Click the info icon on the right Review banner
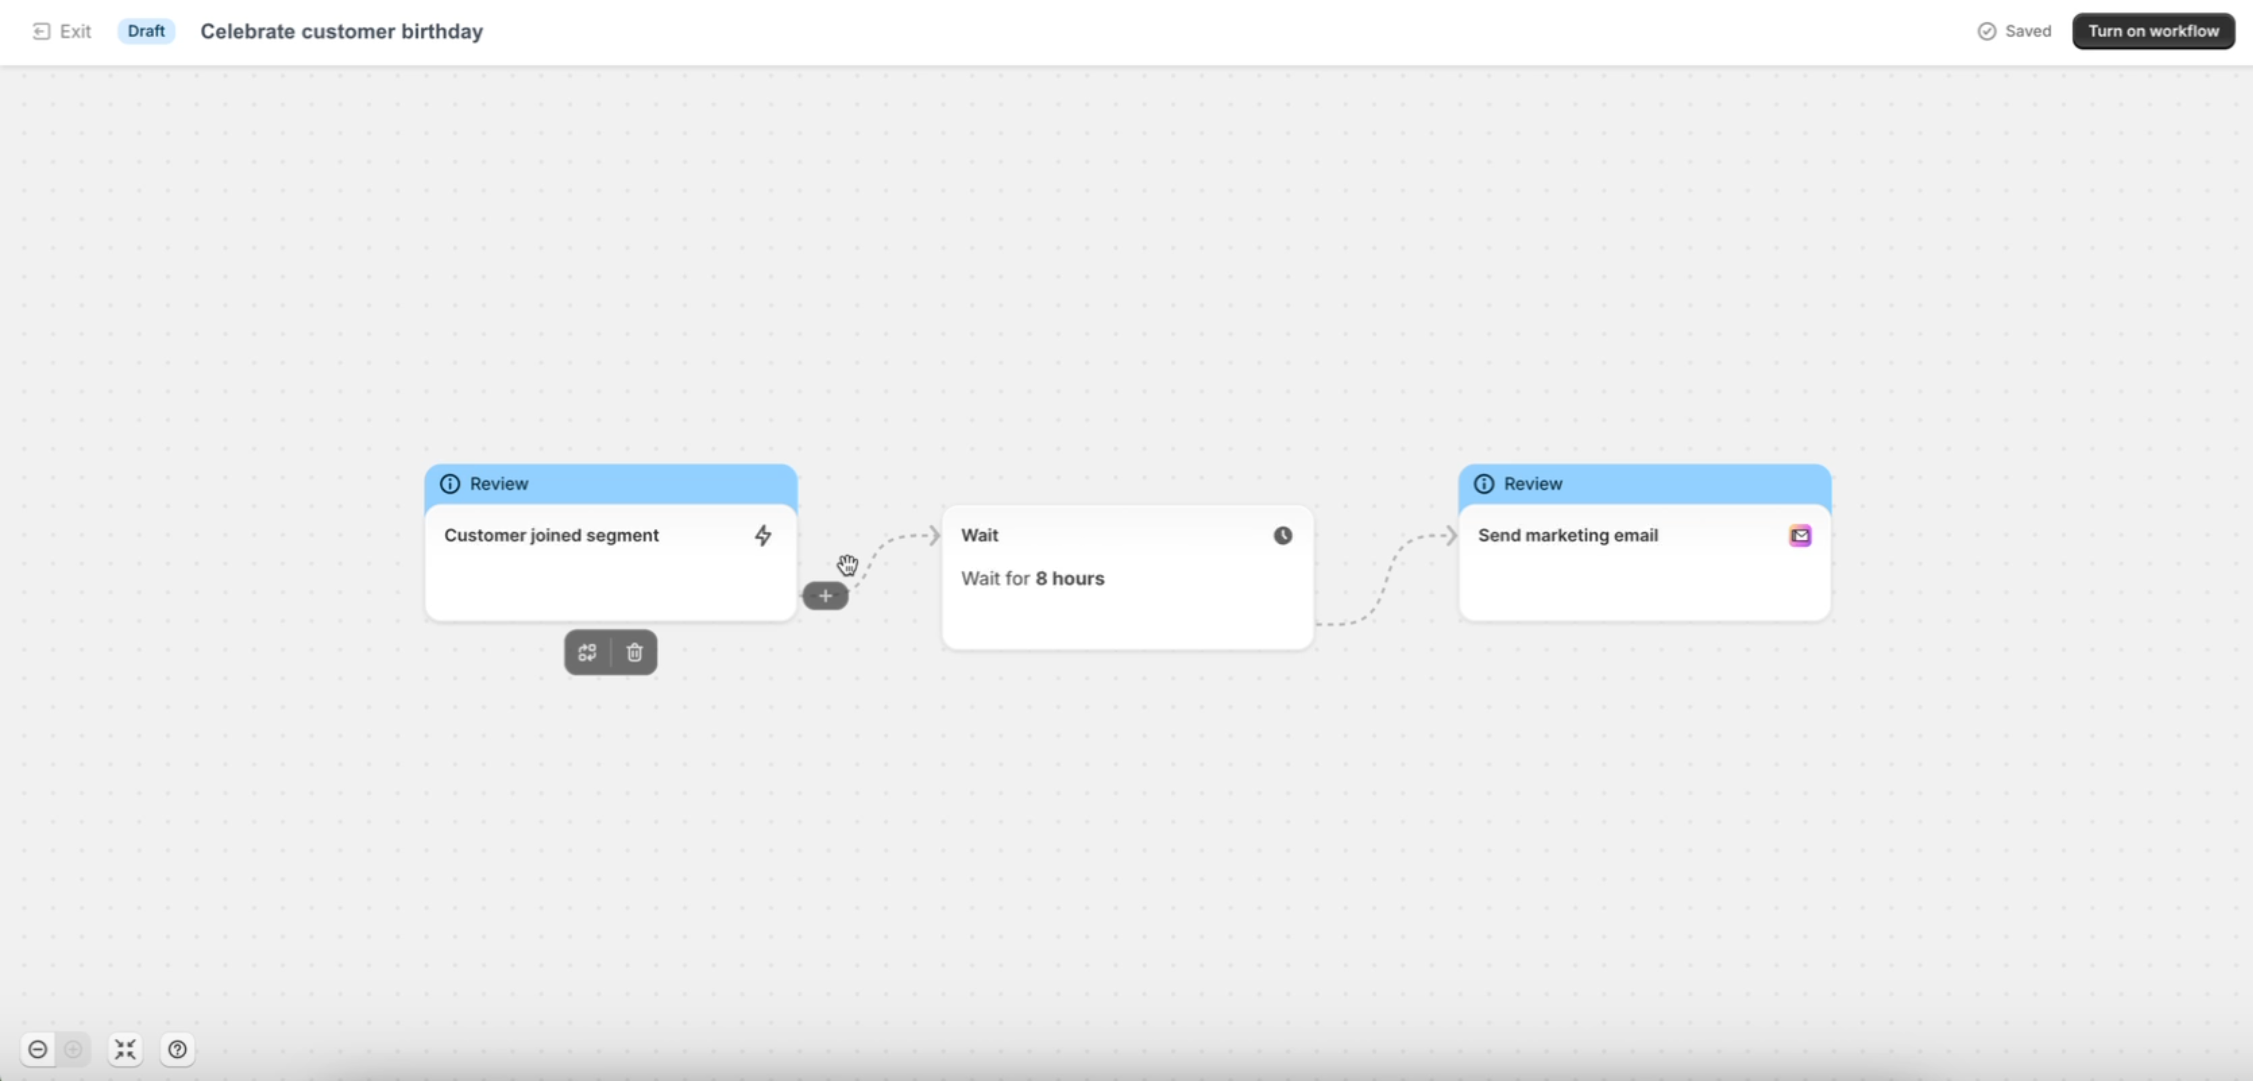This screenshot has width=2253, height=1081. tap(1484, 484)
